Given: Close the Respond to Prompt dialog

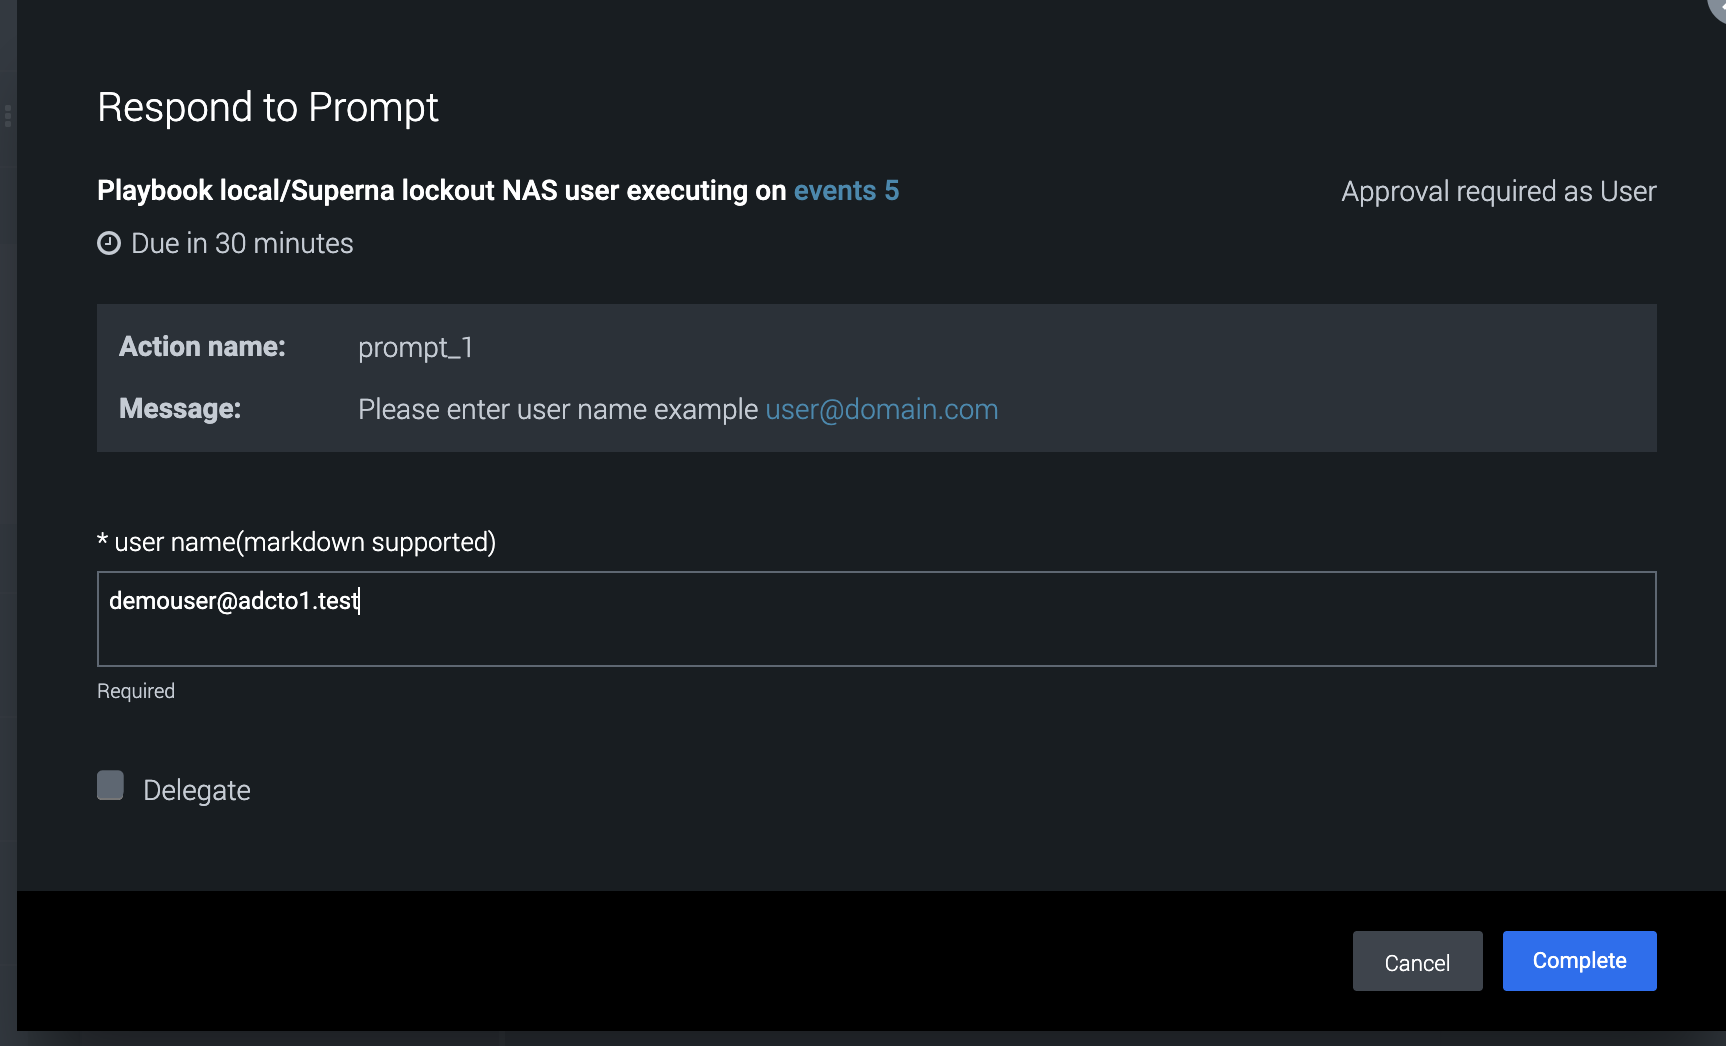Looking at the screenshot, I should 1718,6.
